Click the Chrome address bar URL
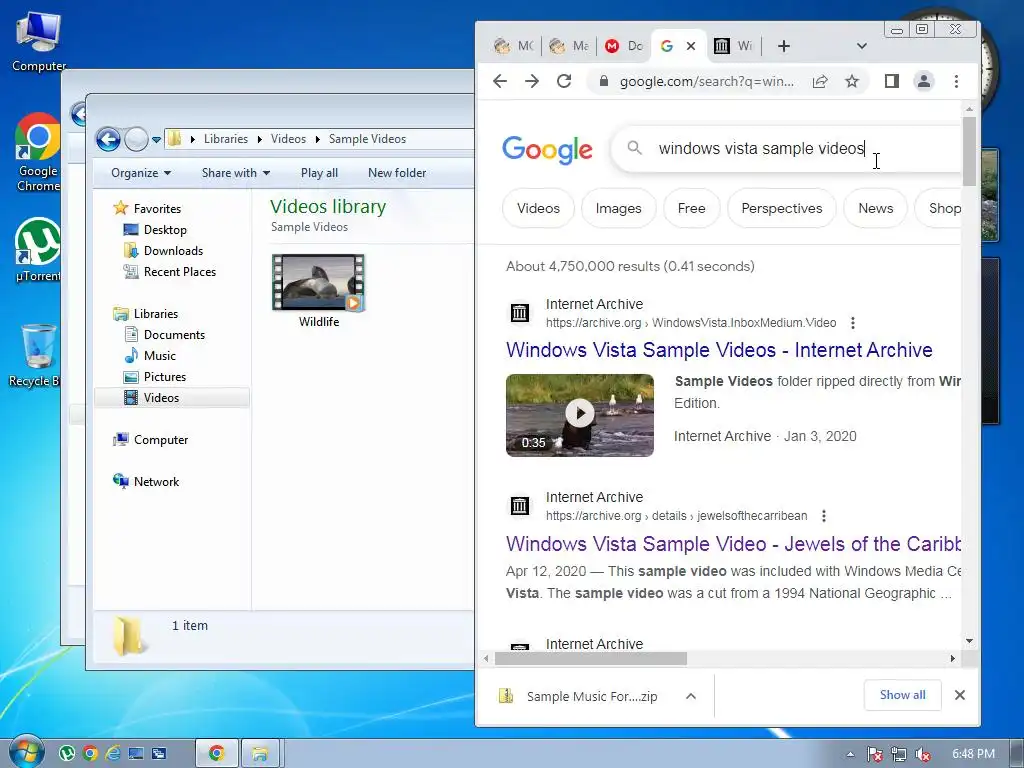The width and height of the screenshot is (1024, 768). click(707, 82)
